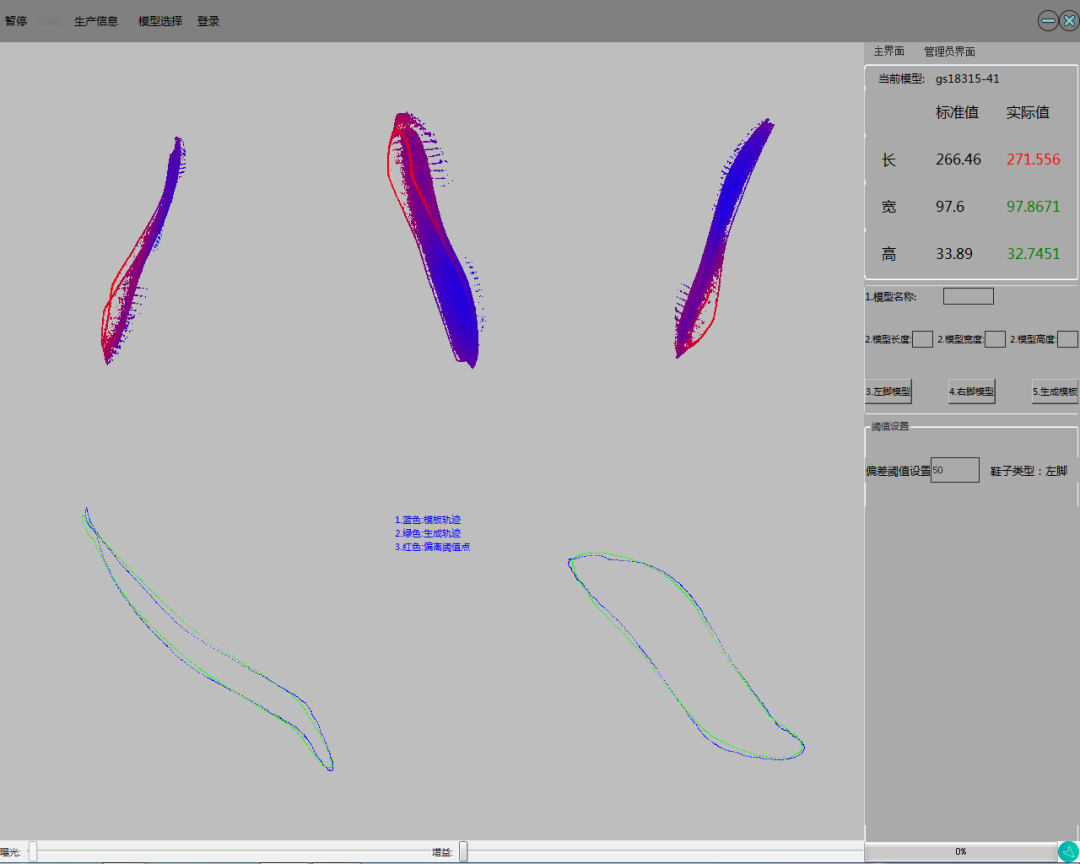This screenshot has height=864, width=1080.
Task: Click the 增益 gain slider handle
Action: coord(464,852)
